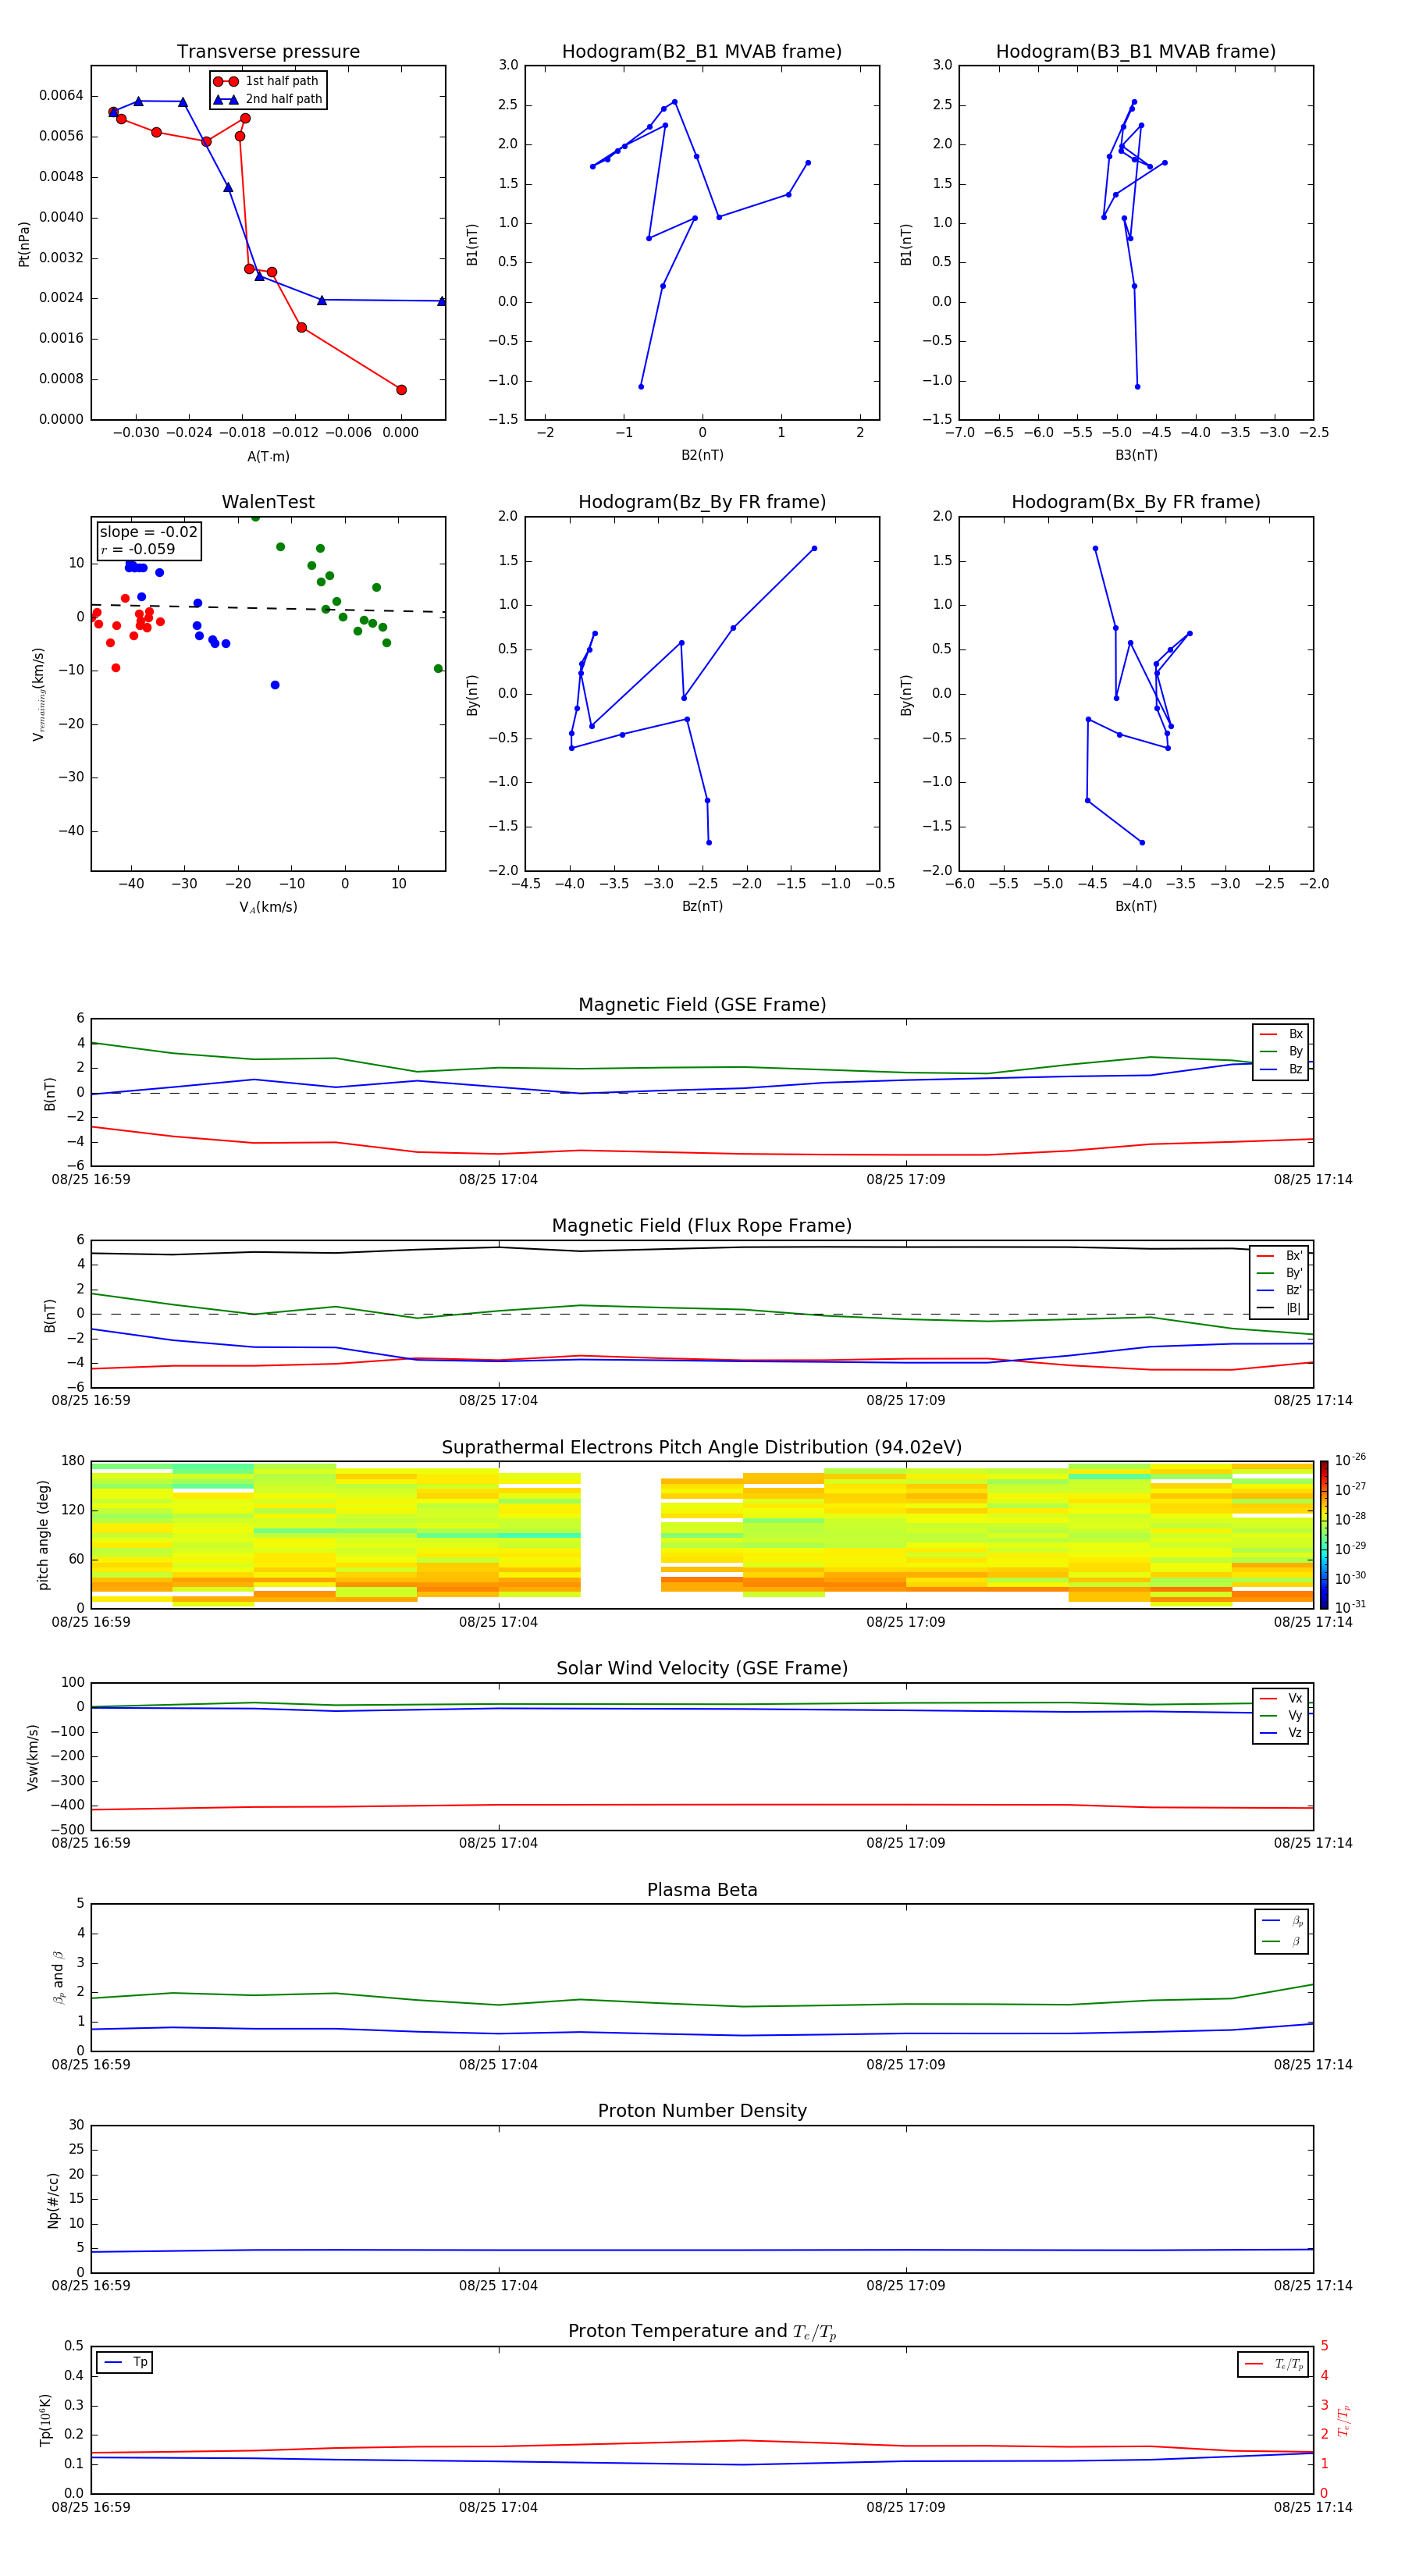Click the 'Np(#/cc)' y-axis label
Image resolution: width=1405 pixels, height=2576 pixels.
point(53,2199)
